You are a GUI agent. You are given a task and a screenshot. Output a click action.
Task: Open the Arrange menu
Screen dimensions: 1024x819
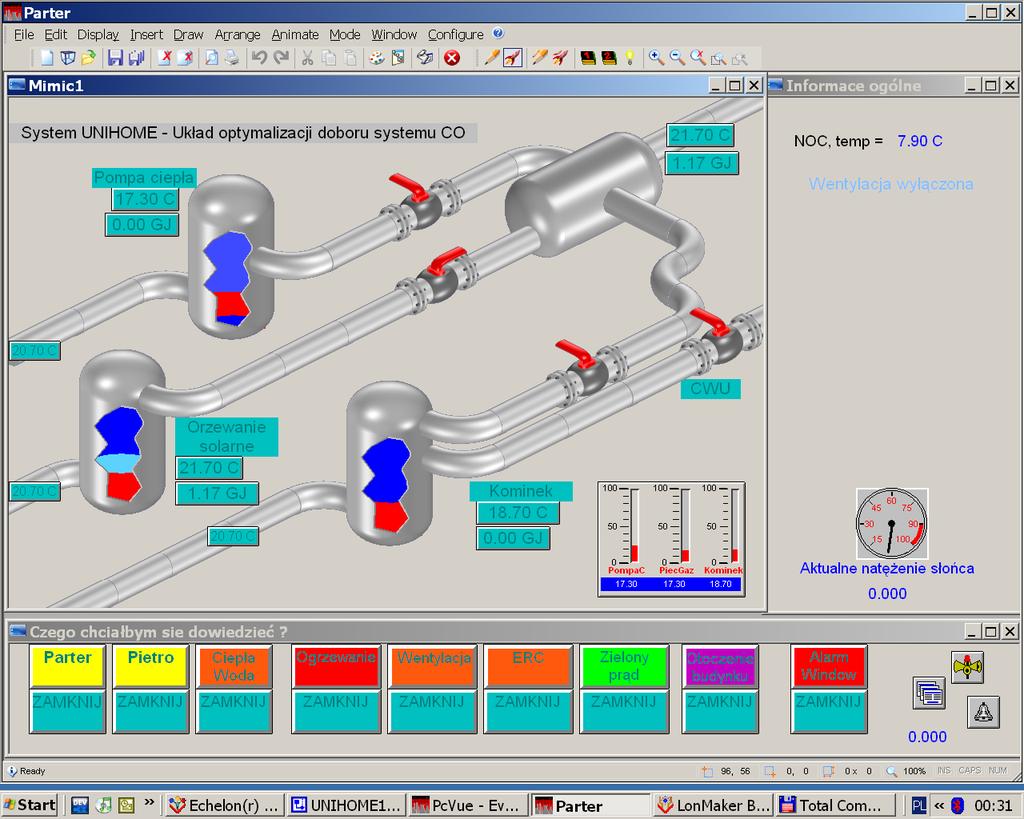tap(238, 35)
